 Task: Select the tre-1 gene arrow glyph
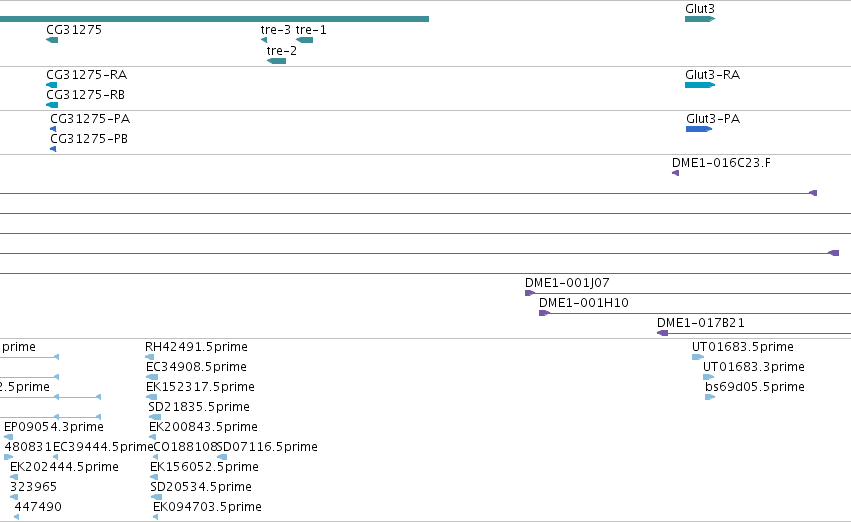304,40
